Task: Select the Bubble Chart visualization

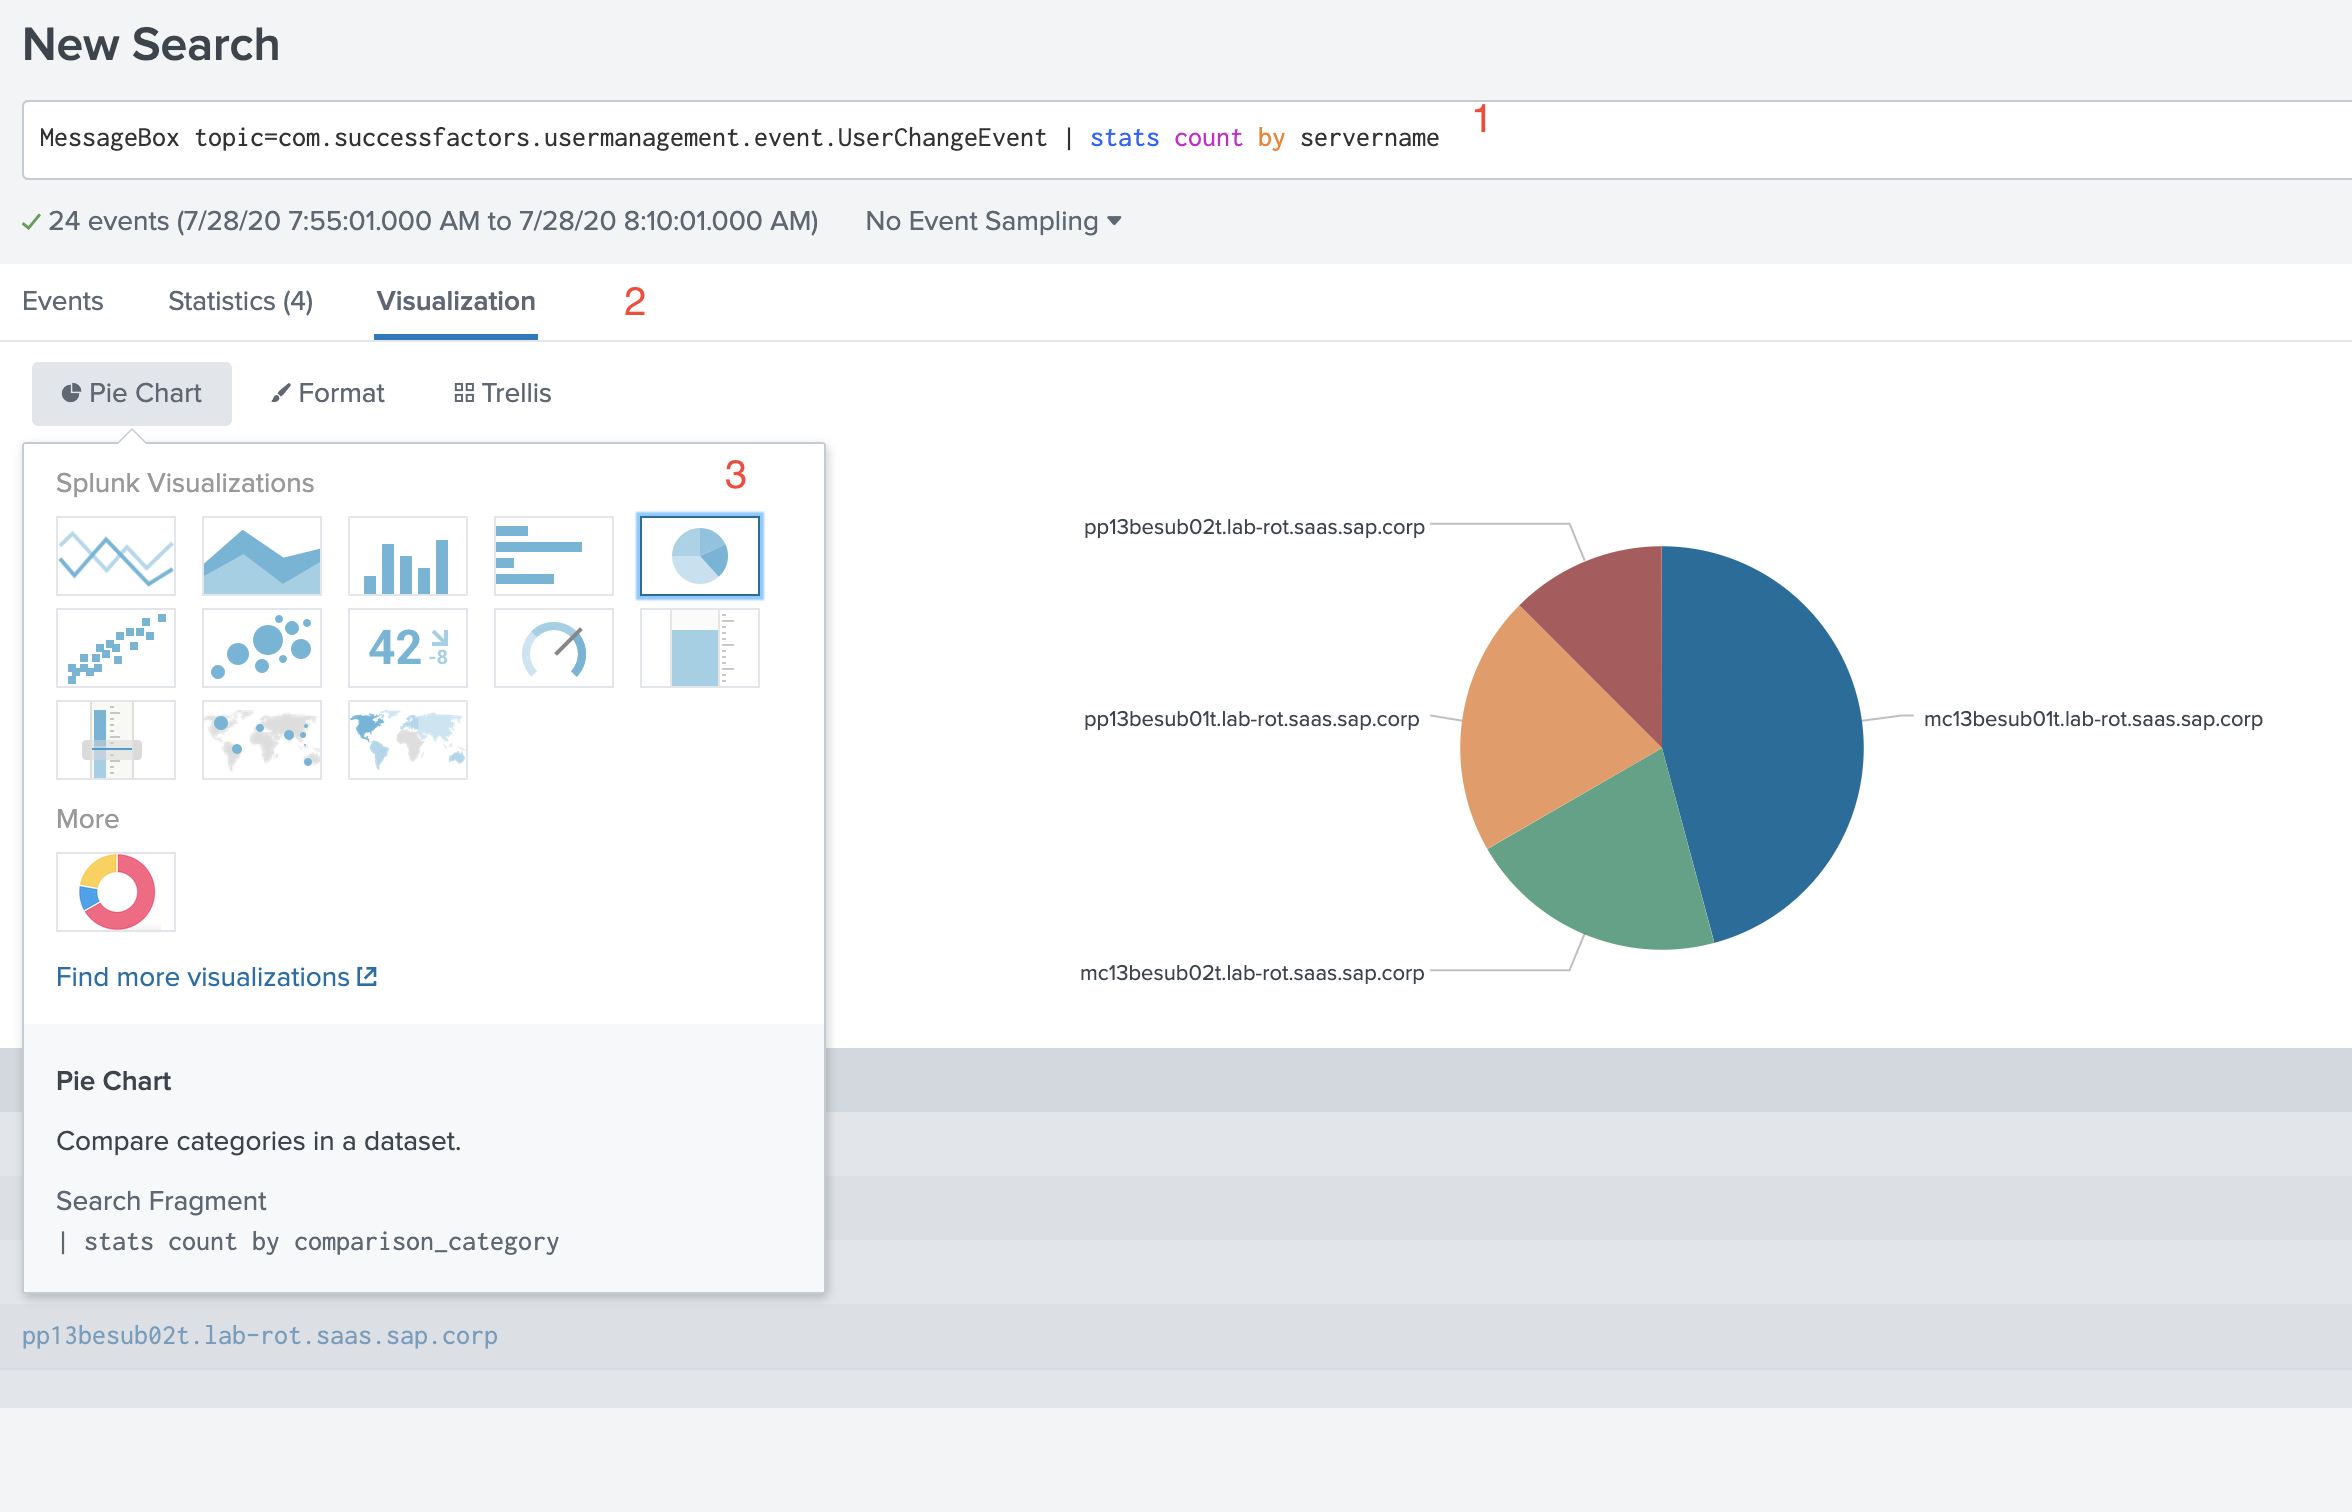Action: [262, 648]
